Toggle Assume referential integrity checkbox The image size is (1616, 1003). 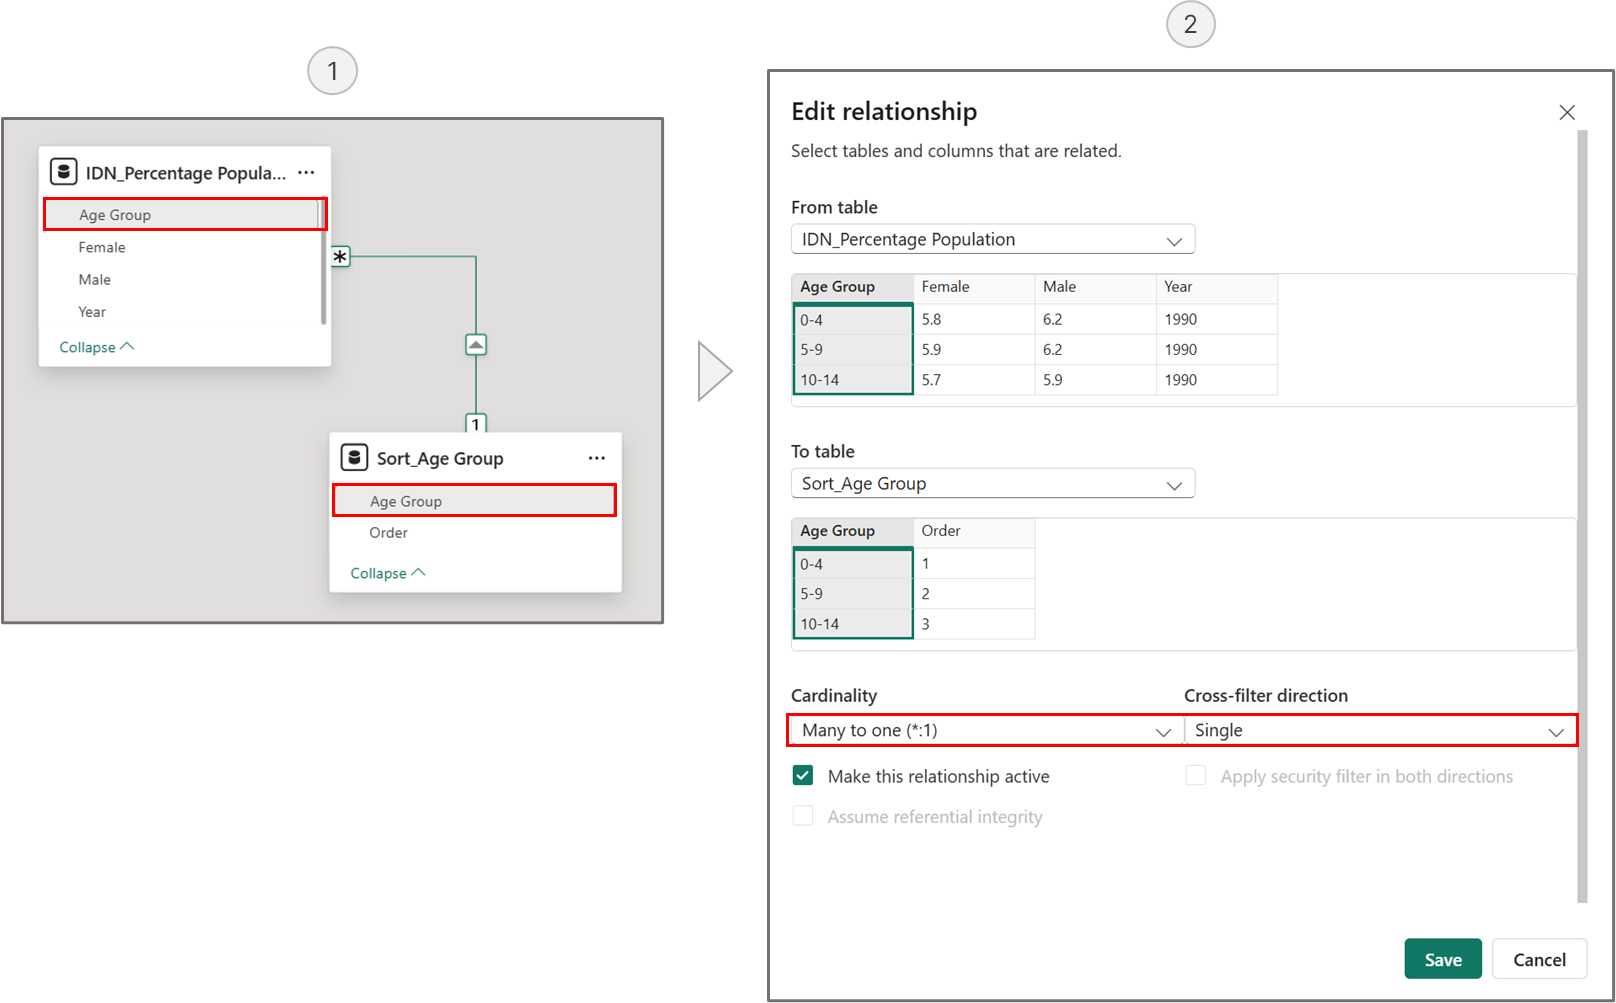click(x=803, y=817)
